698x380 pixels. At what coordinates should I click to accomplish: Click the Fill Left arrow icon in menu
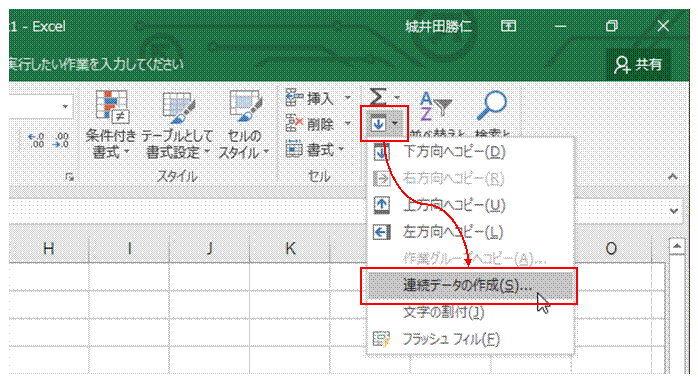[381, 232]
